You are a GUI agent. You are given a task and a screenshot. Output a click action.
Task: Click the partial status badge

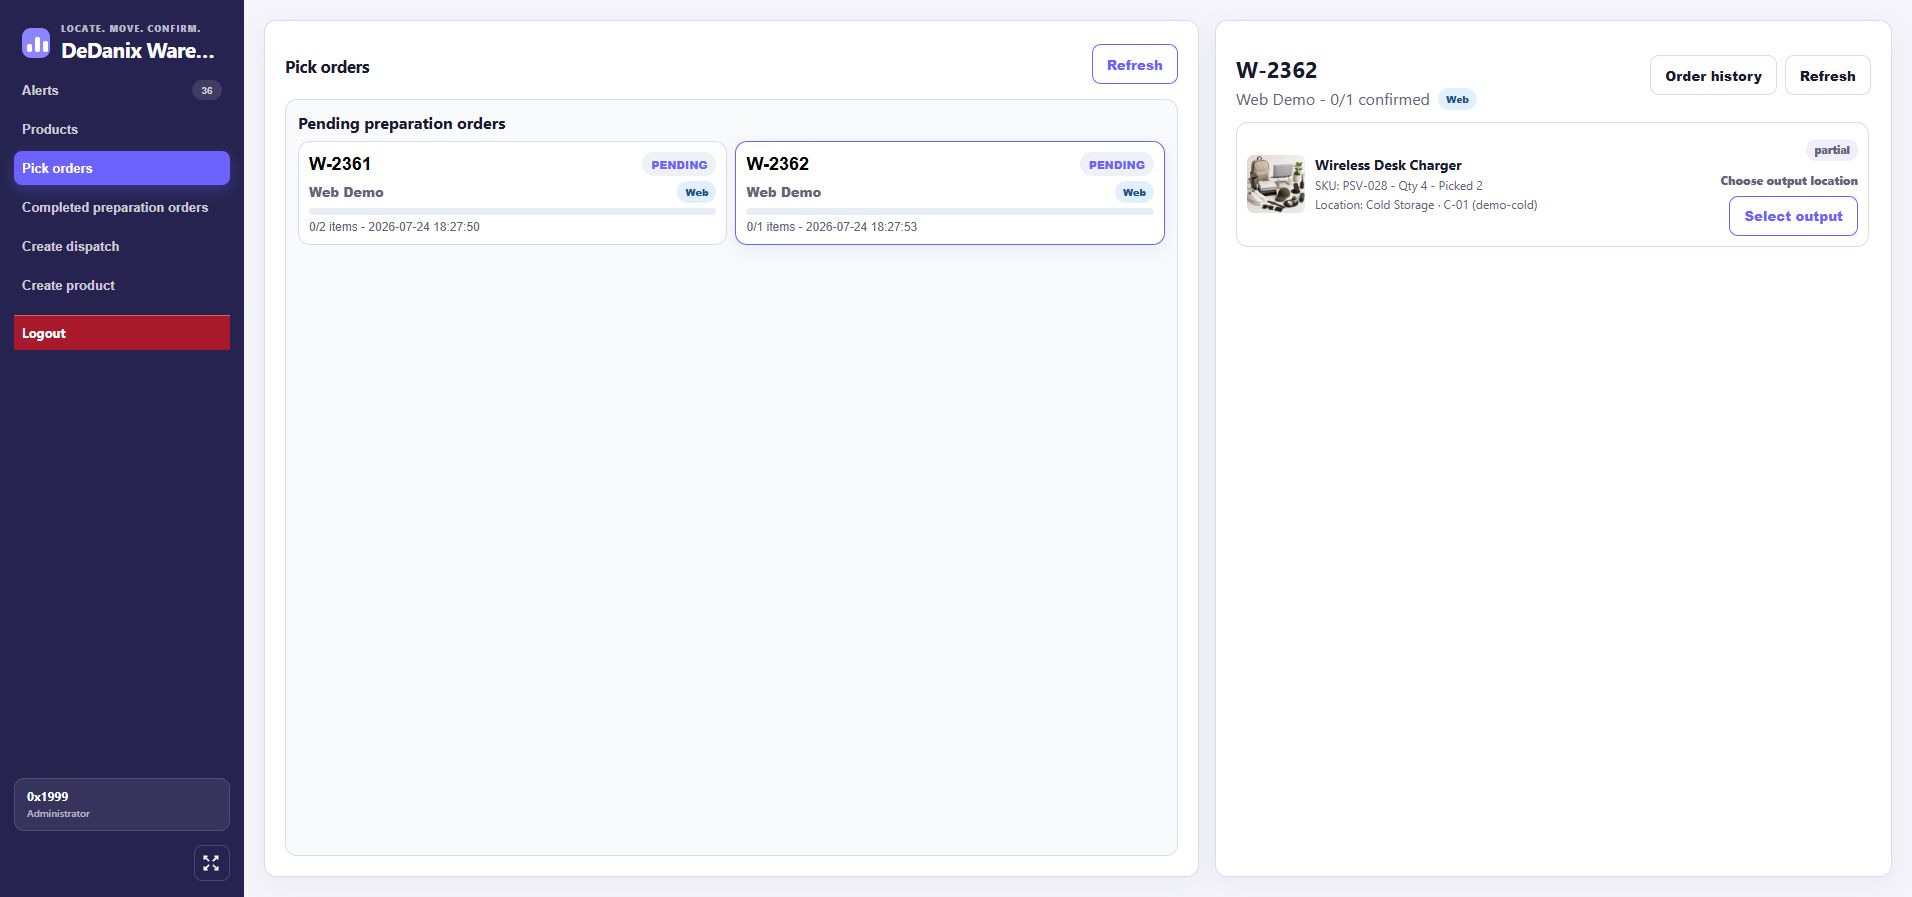click(1831, 150)
